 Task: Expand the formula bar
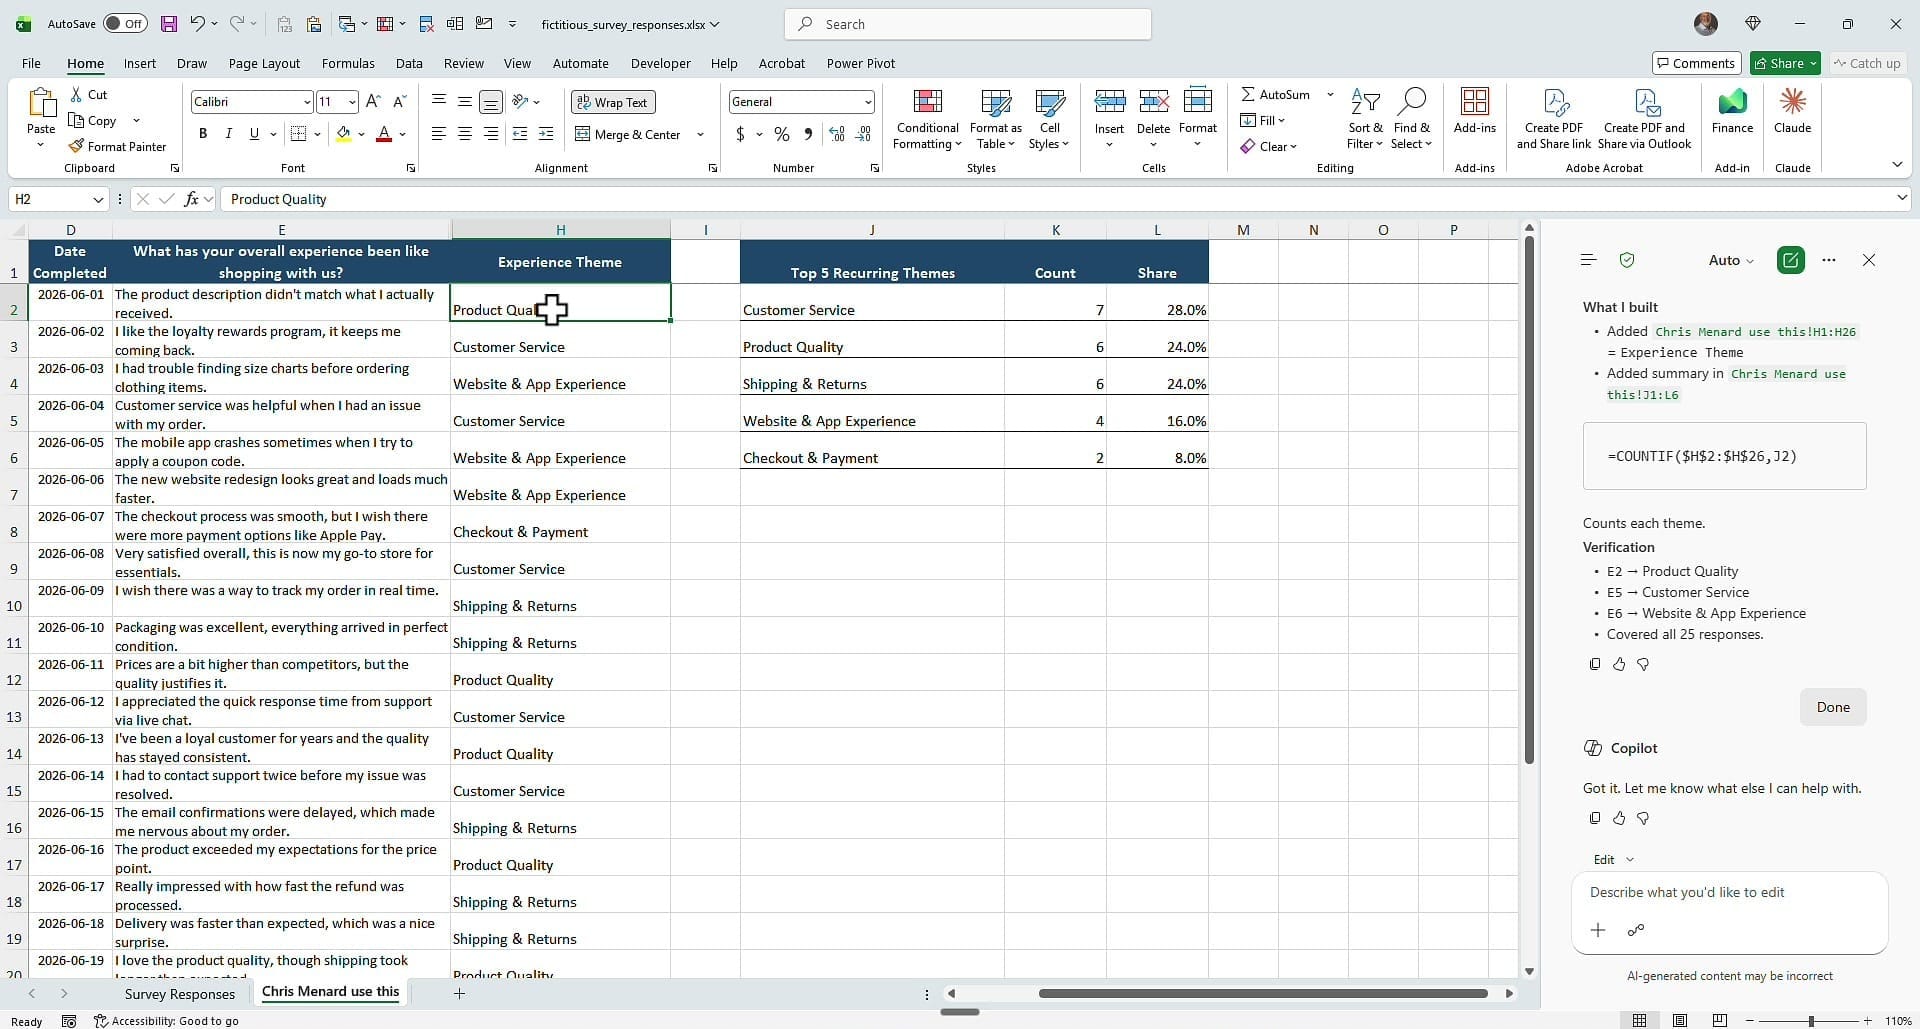point(1902,198)
